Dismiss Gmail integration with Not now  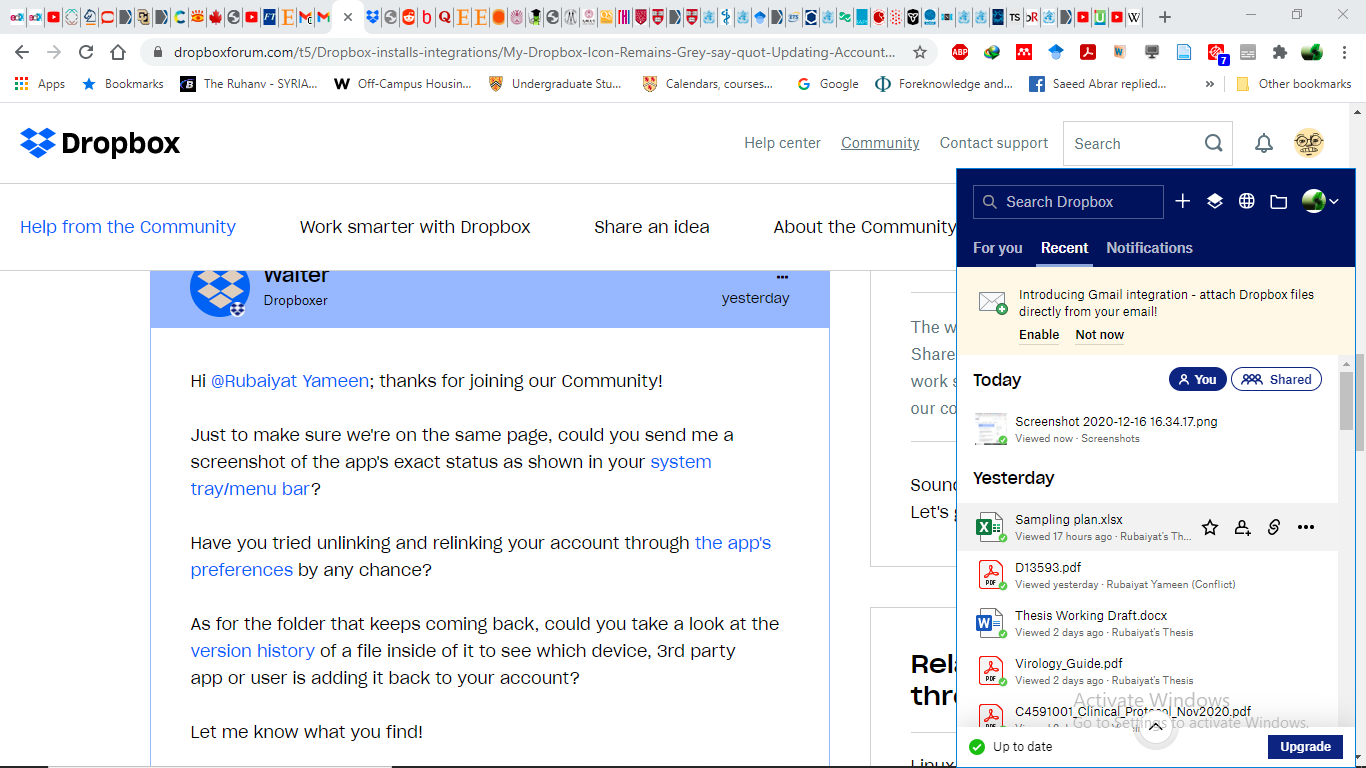1099,335
